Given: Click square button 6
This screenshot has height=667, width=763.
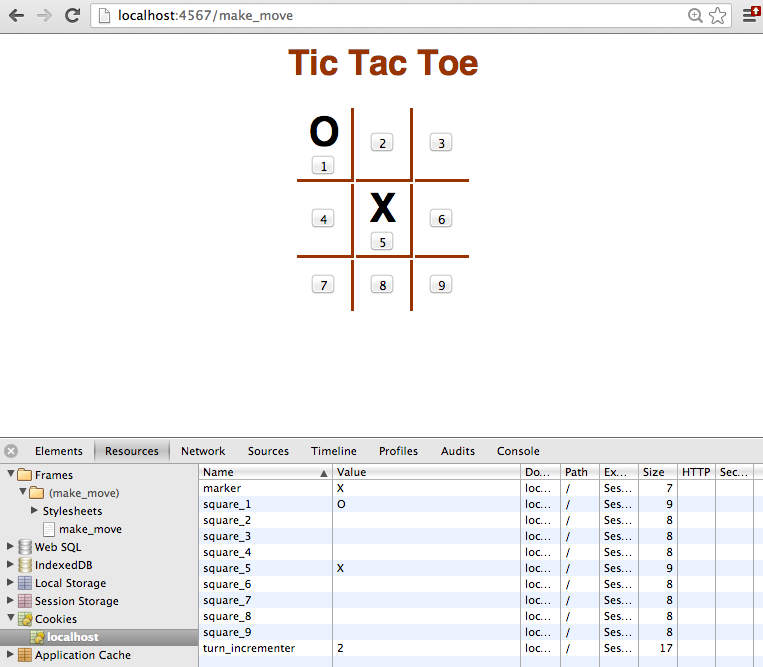Looking at the screenshot, I should pos(441,218).
